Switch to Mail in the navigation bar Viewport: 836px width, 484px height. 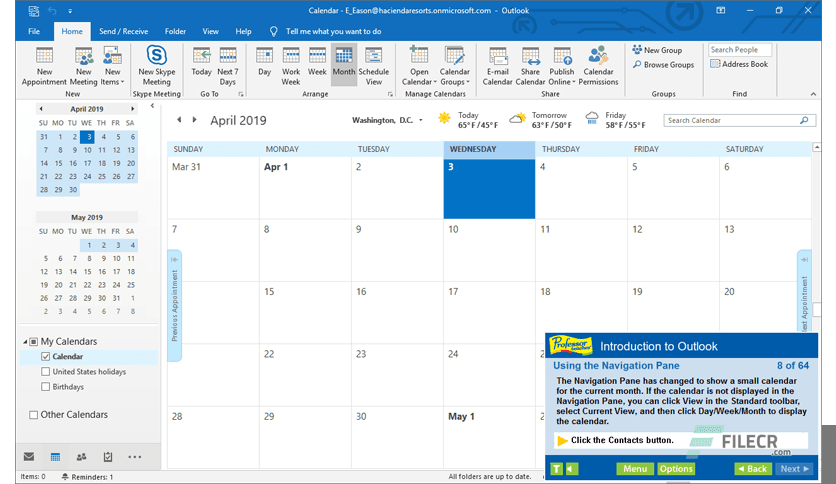[x=29, y=457]
